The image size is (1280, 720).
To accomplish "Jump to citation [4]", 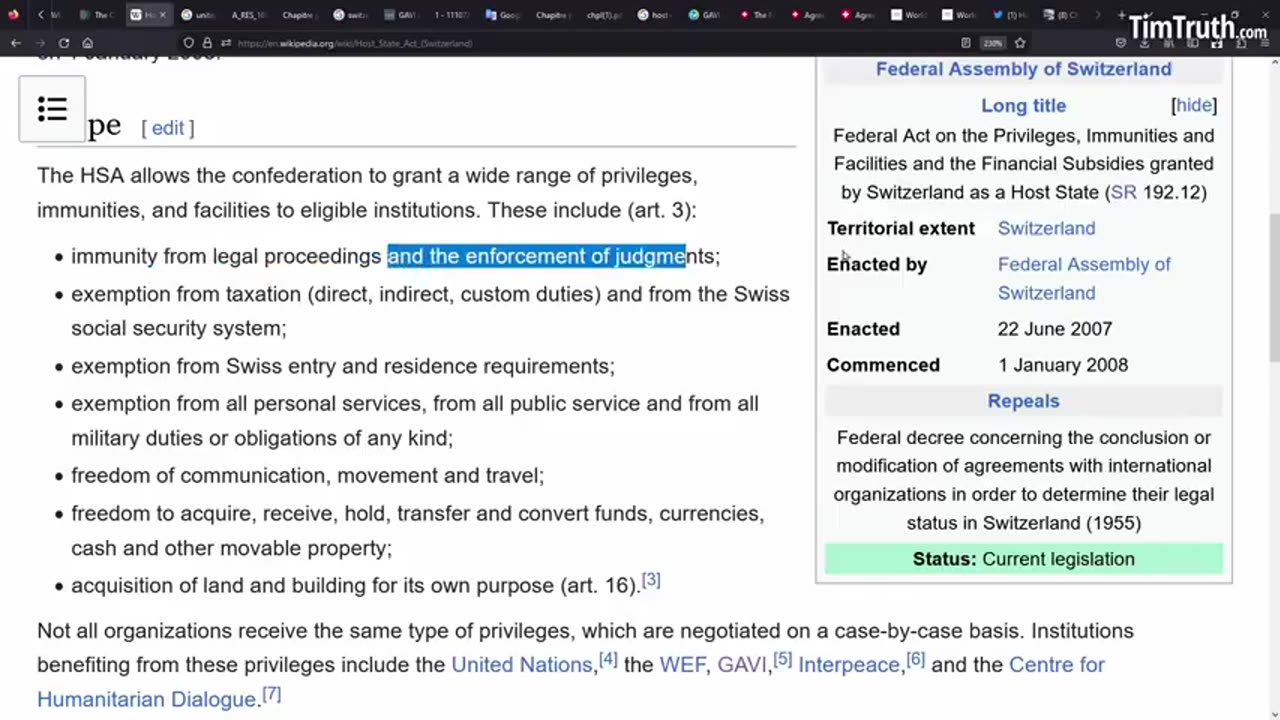I will [608, 660].
